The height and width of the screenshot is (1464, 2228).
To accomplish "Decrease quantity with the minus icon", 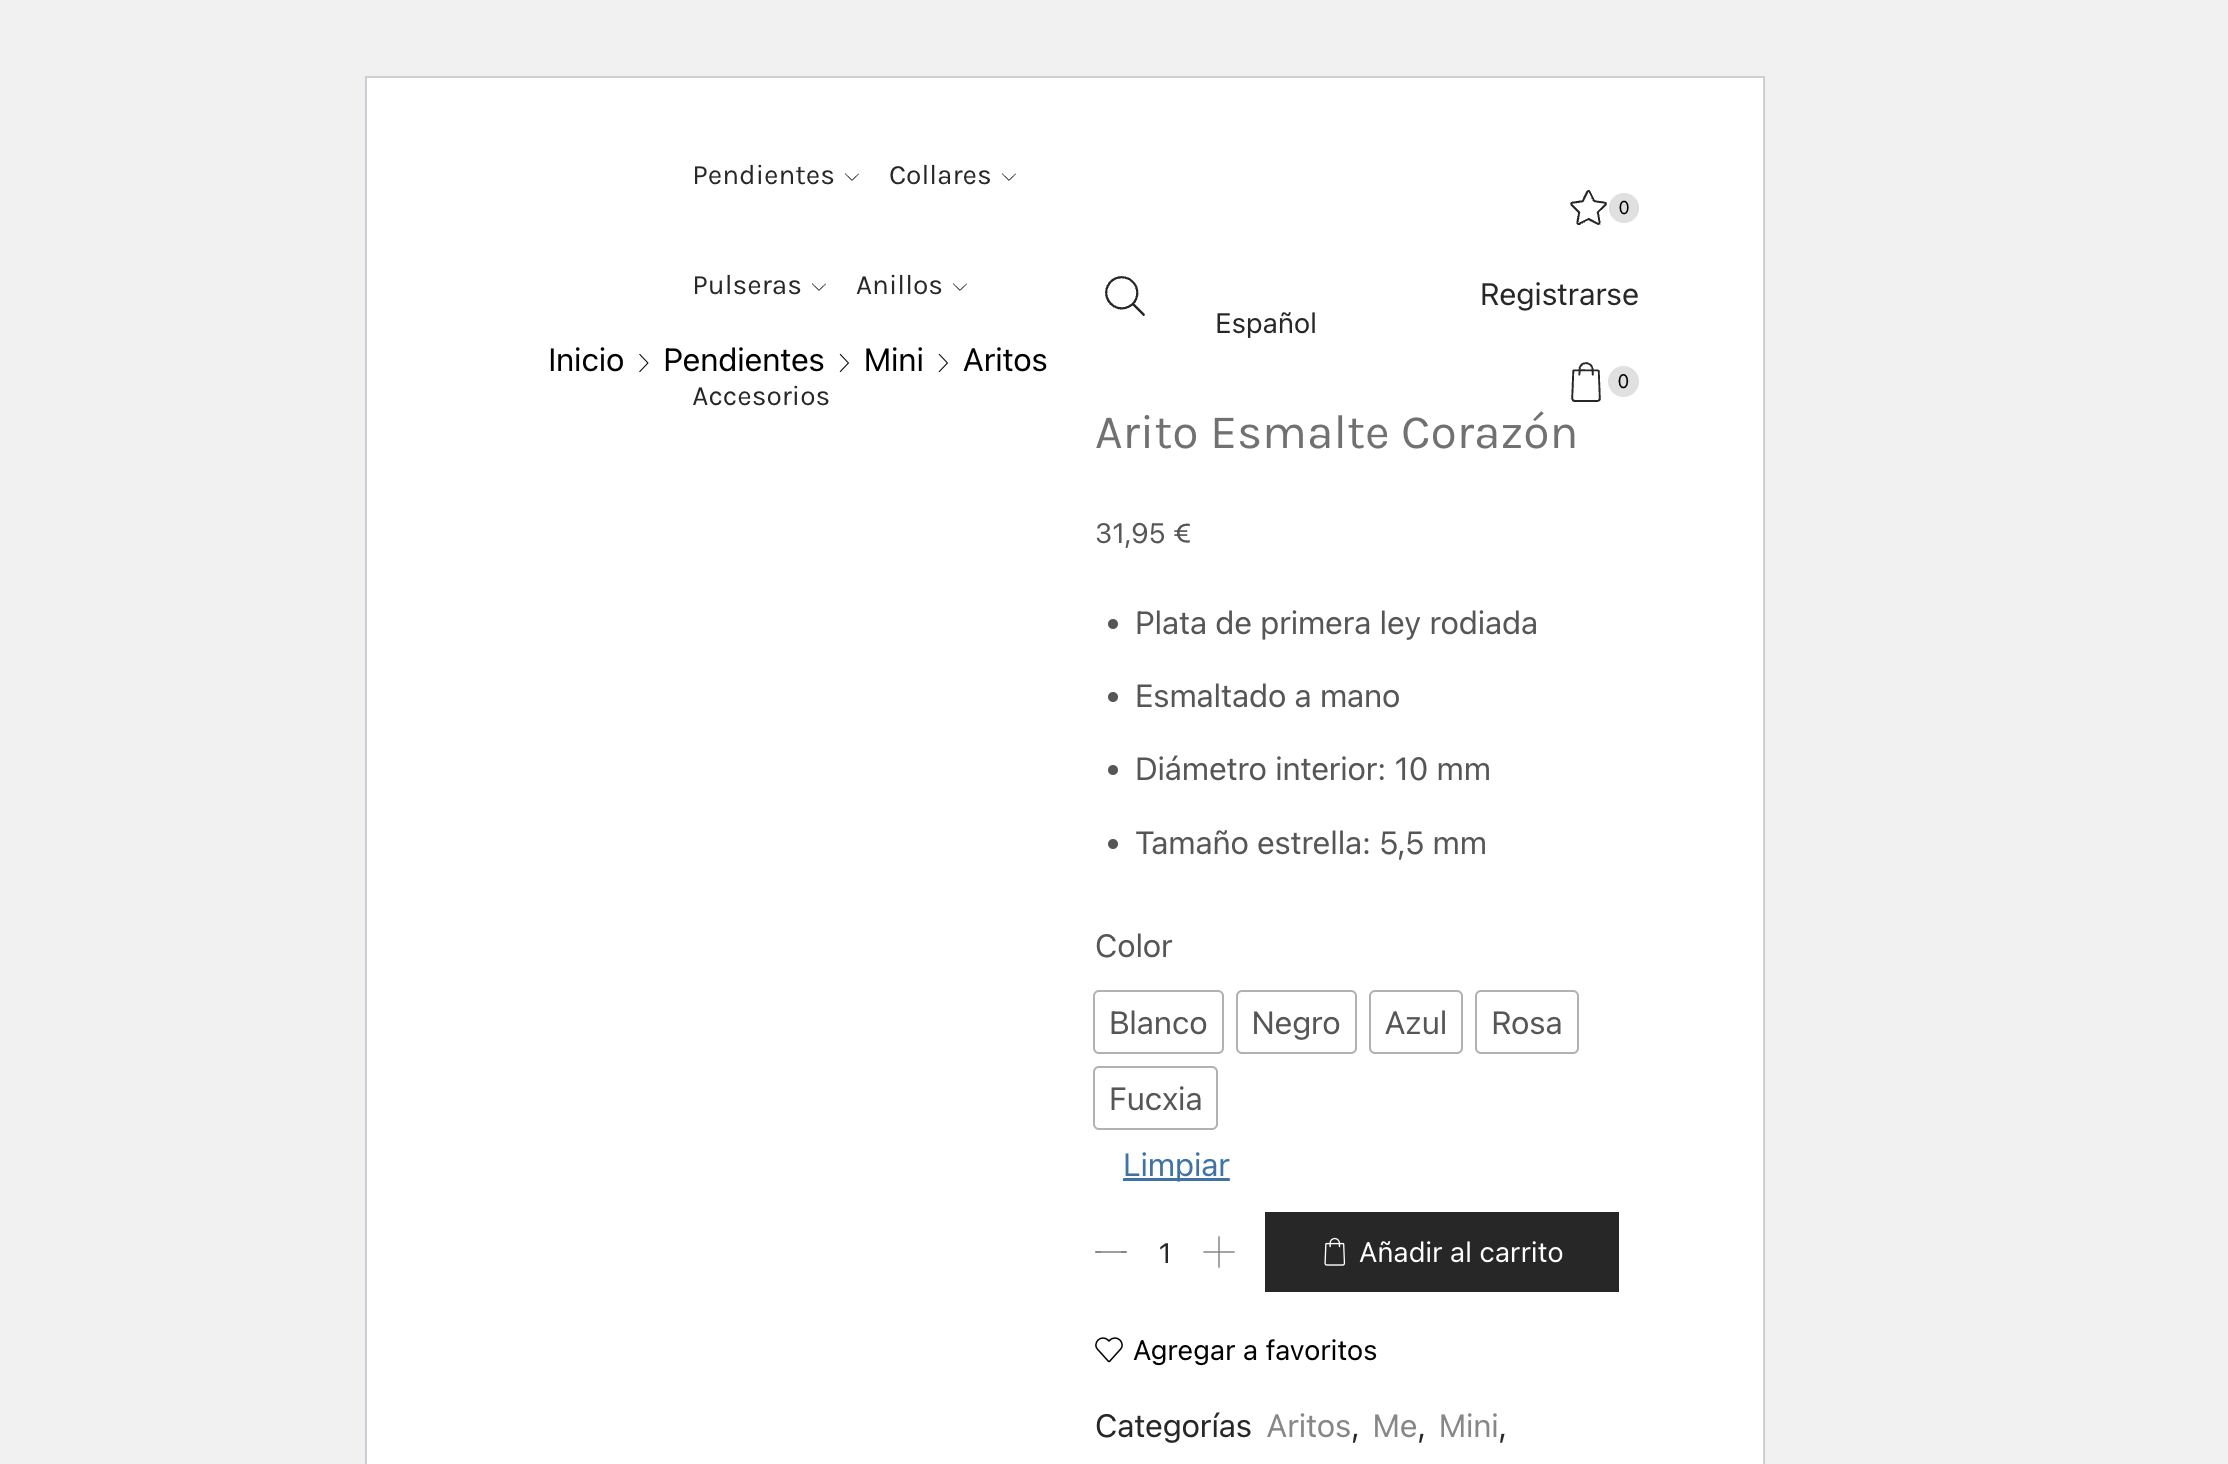I will 1111,1252.
